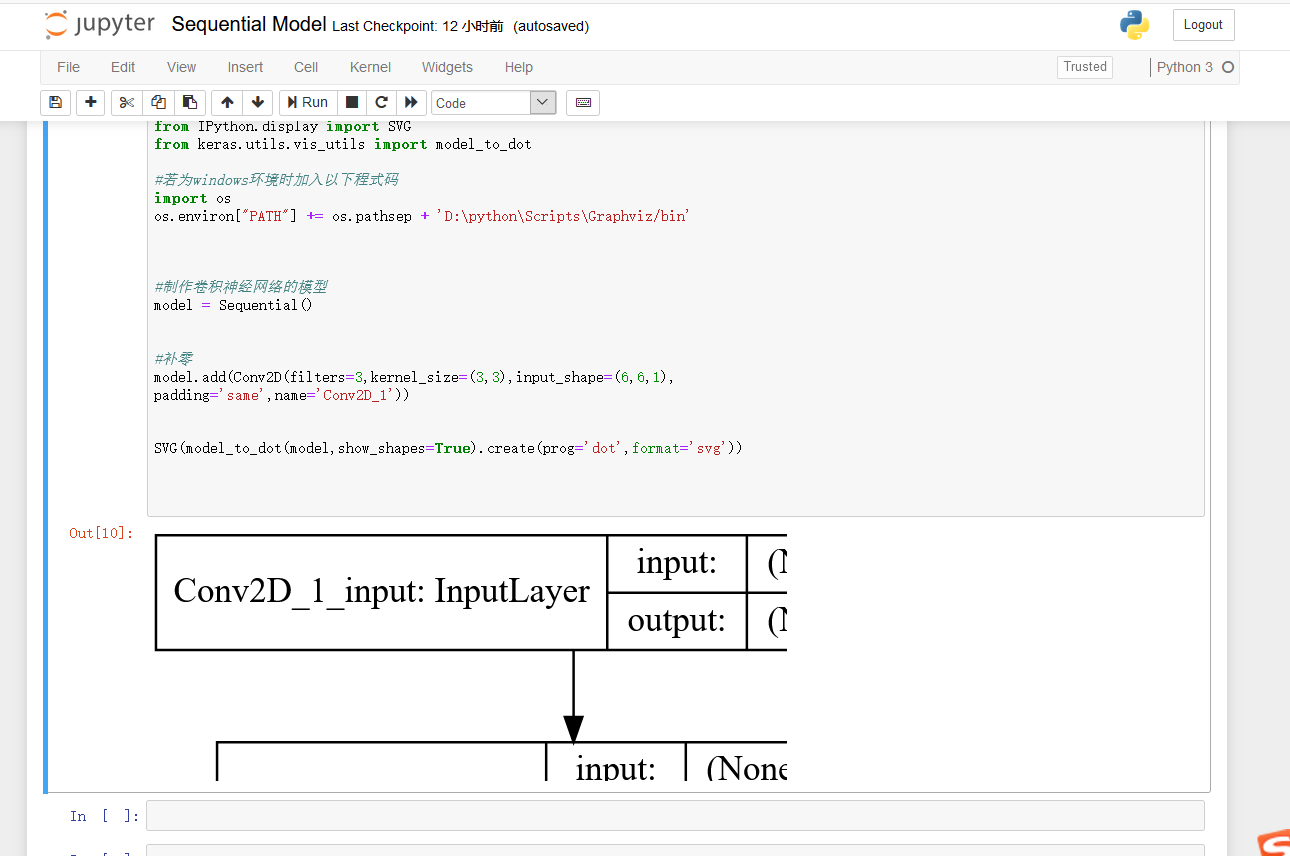Save and checkpoint the notebook
1290x856 pixels.
tap(55, 102)
